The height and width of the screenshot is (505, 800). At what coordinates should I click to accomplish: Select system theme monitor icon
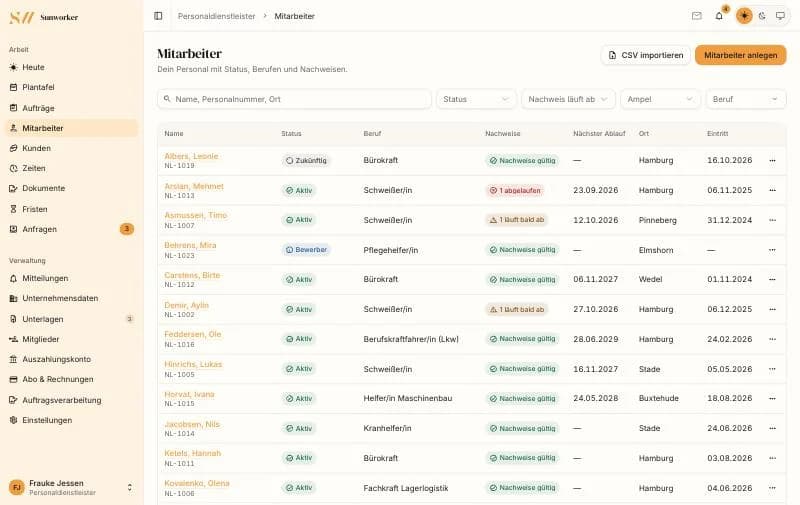tap(780, 16)
